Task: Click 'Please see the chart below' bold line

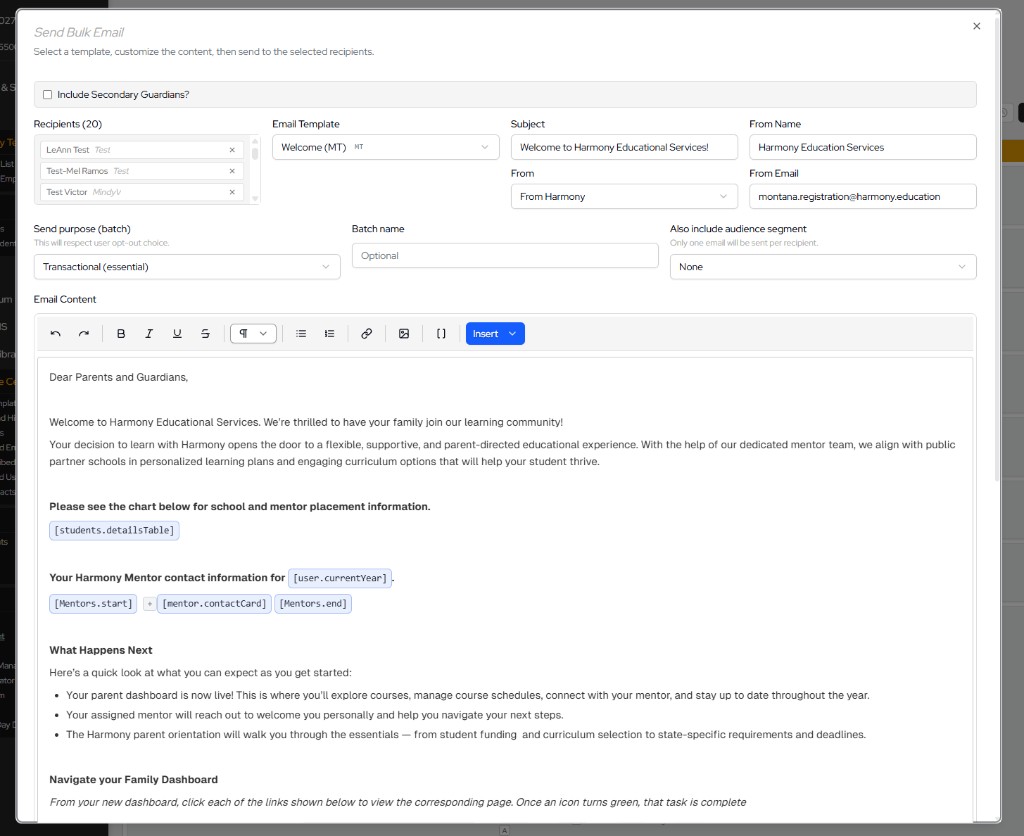Action: (240, 507)
